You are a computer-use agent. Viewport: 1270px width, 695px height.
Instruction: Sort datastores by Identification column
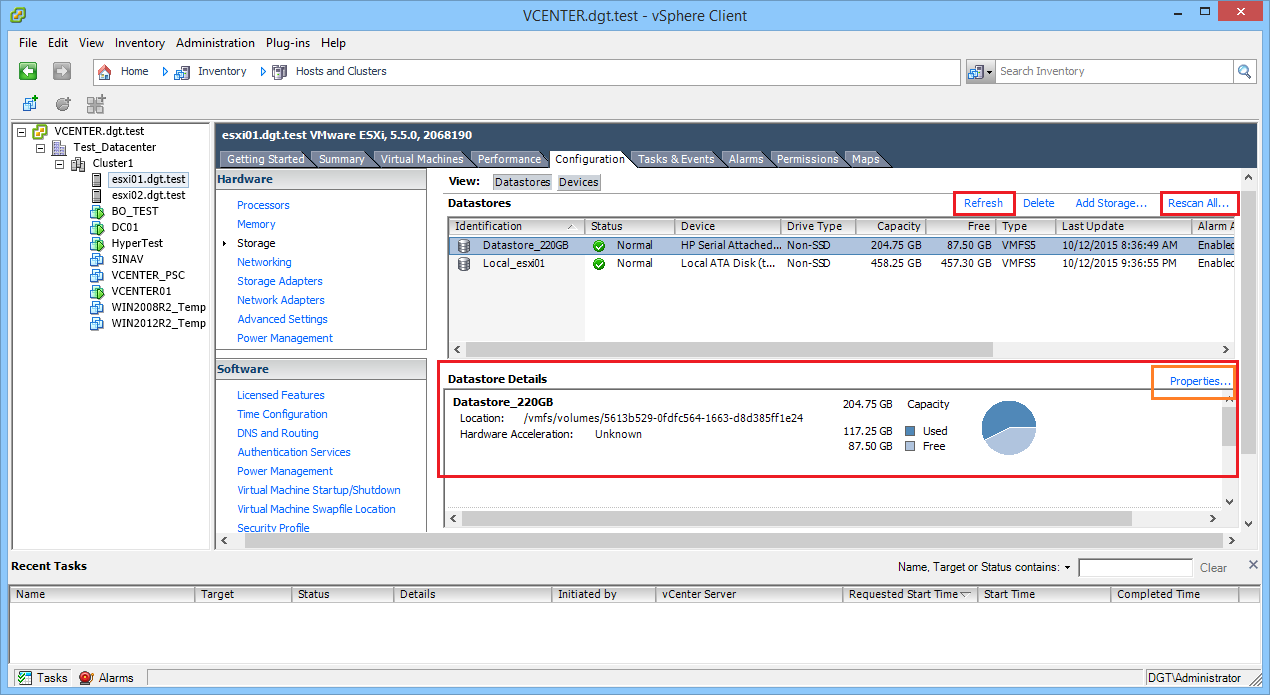(x=516, y=226)
